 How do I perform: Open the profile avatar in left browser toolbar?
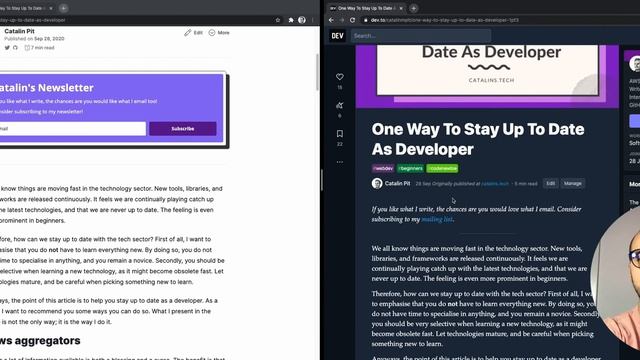click(302, 20)
